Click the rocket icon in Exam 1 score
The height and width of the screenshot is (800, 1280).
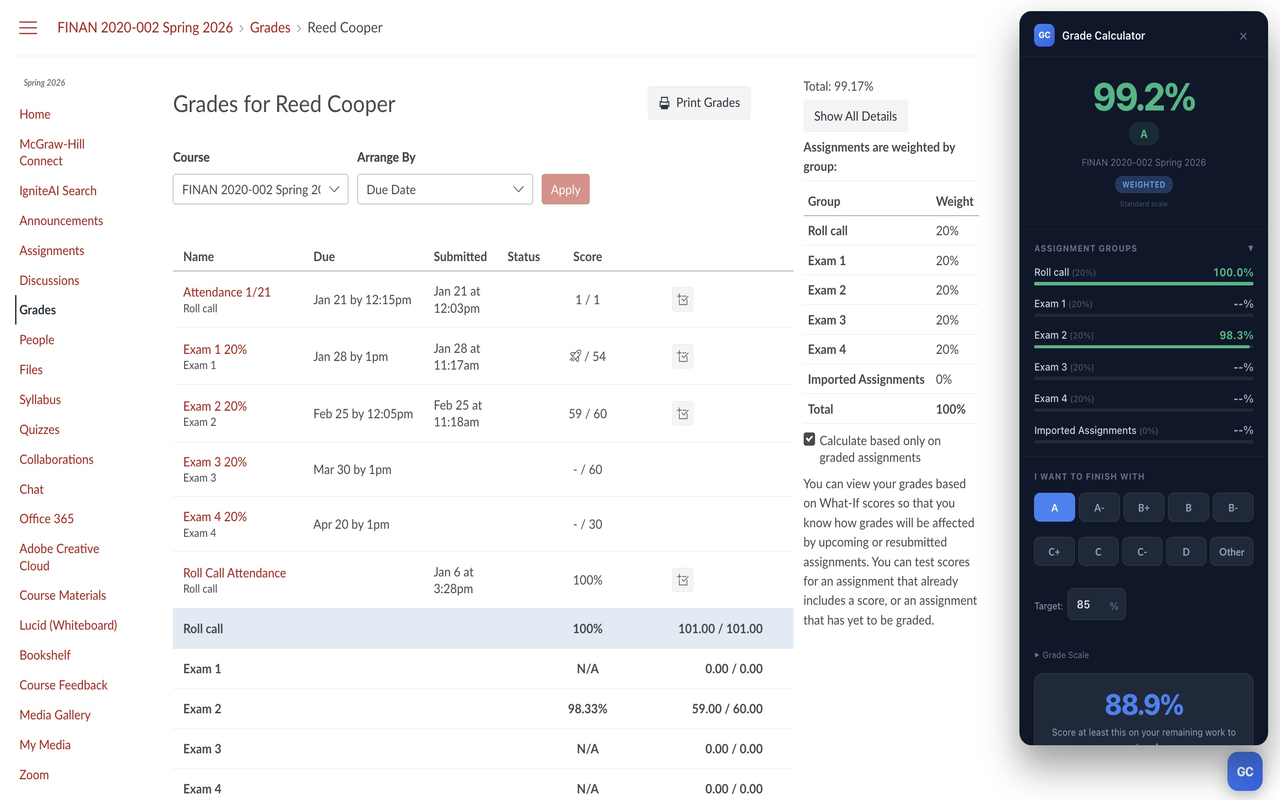(x=575, y=356)
